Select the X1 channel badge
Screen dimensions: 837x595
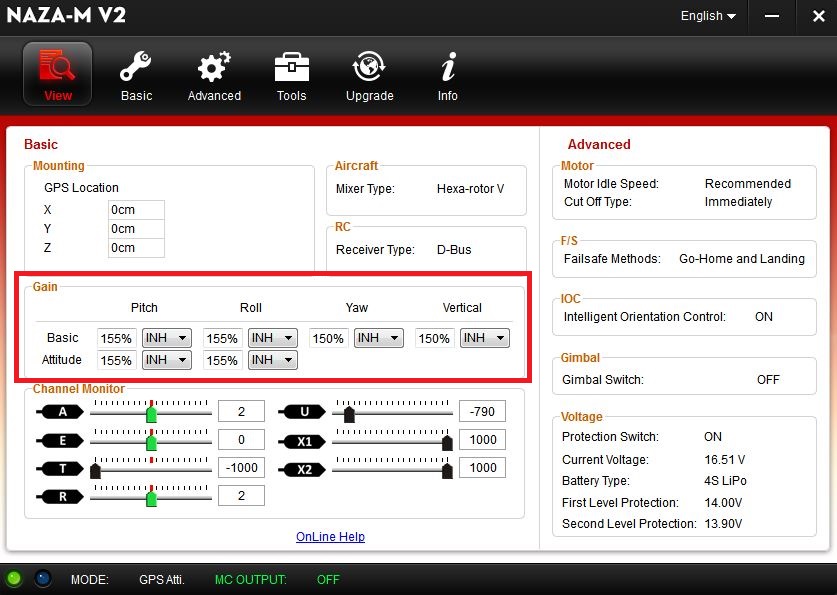click(x=302, y=441)
